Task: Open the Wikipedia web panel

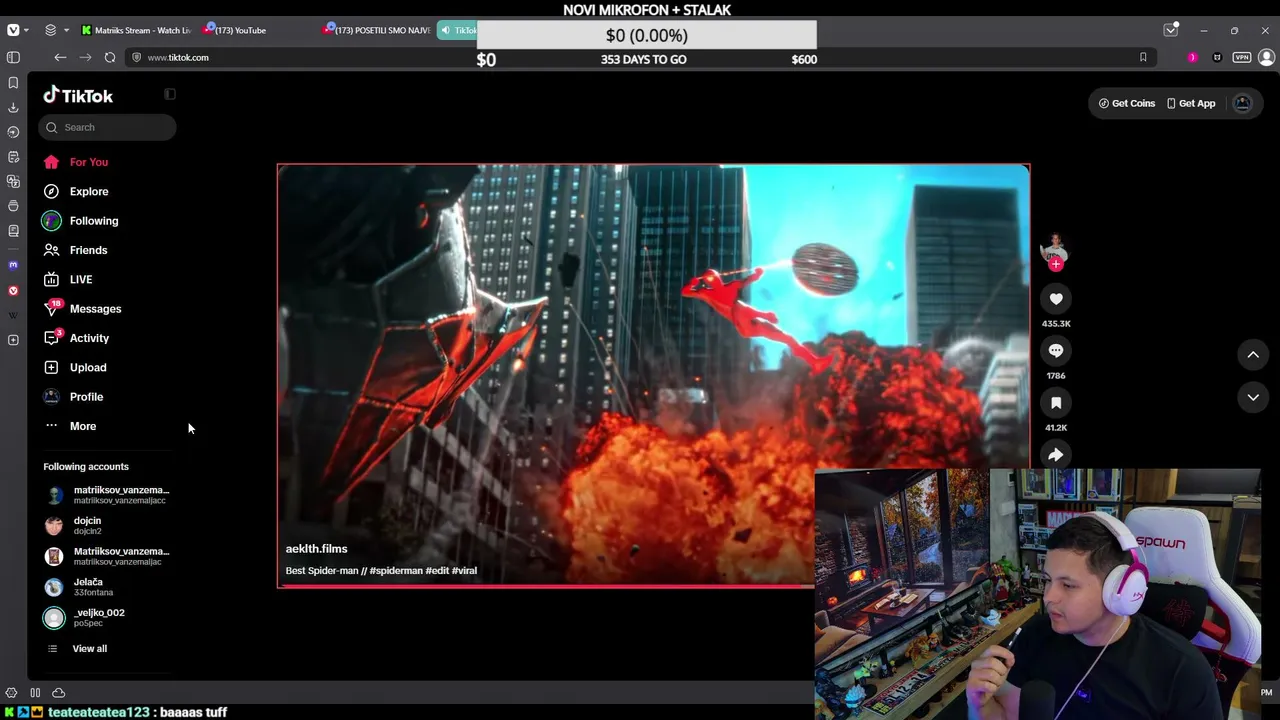Action: click(x=13, y=315)
